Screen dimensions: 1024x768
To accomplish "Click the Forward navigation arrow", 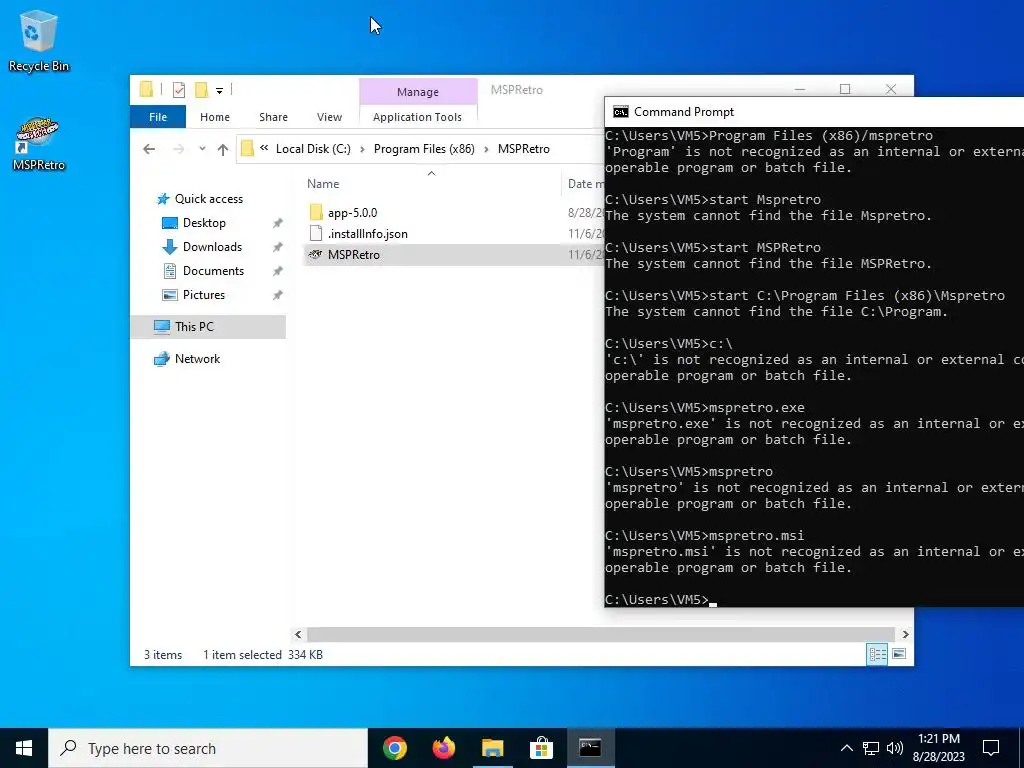I will tap(178, 149).
